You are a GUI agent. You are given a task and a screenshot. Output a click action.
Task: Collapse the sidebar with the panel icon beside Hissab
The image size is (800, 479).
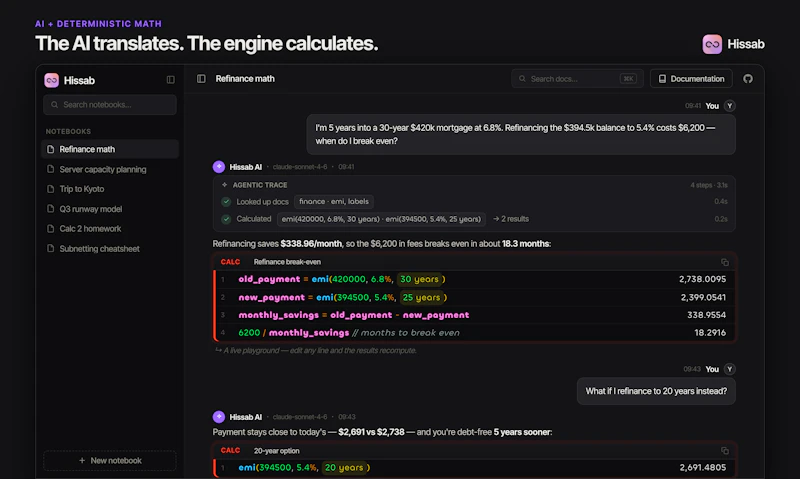point(170,80)
